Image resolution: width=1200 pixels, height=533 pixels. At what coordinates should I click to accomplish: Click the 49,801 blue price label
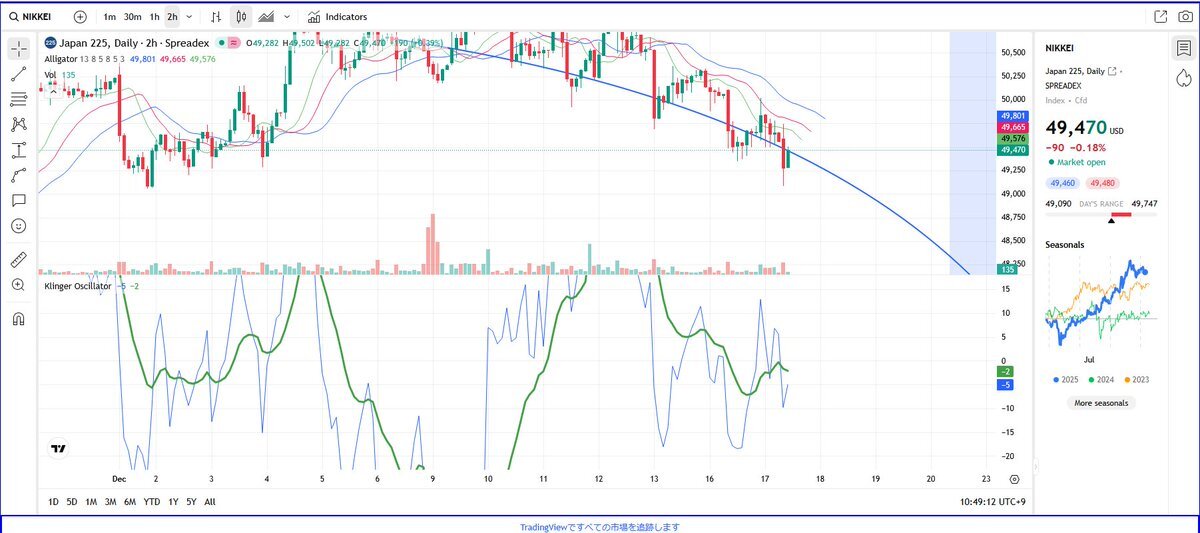[x=1013, y=117]
